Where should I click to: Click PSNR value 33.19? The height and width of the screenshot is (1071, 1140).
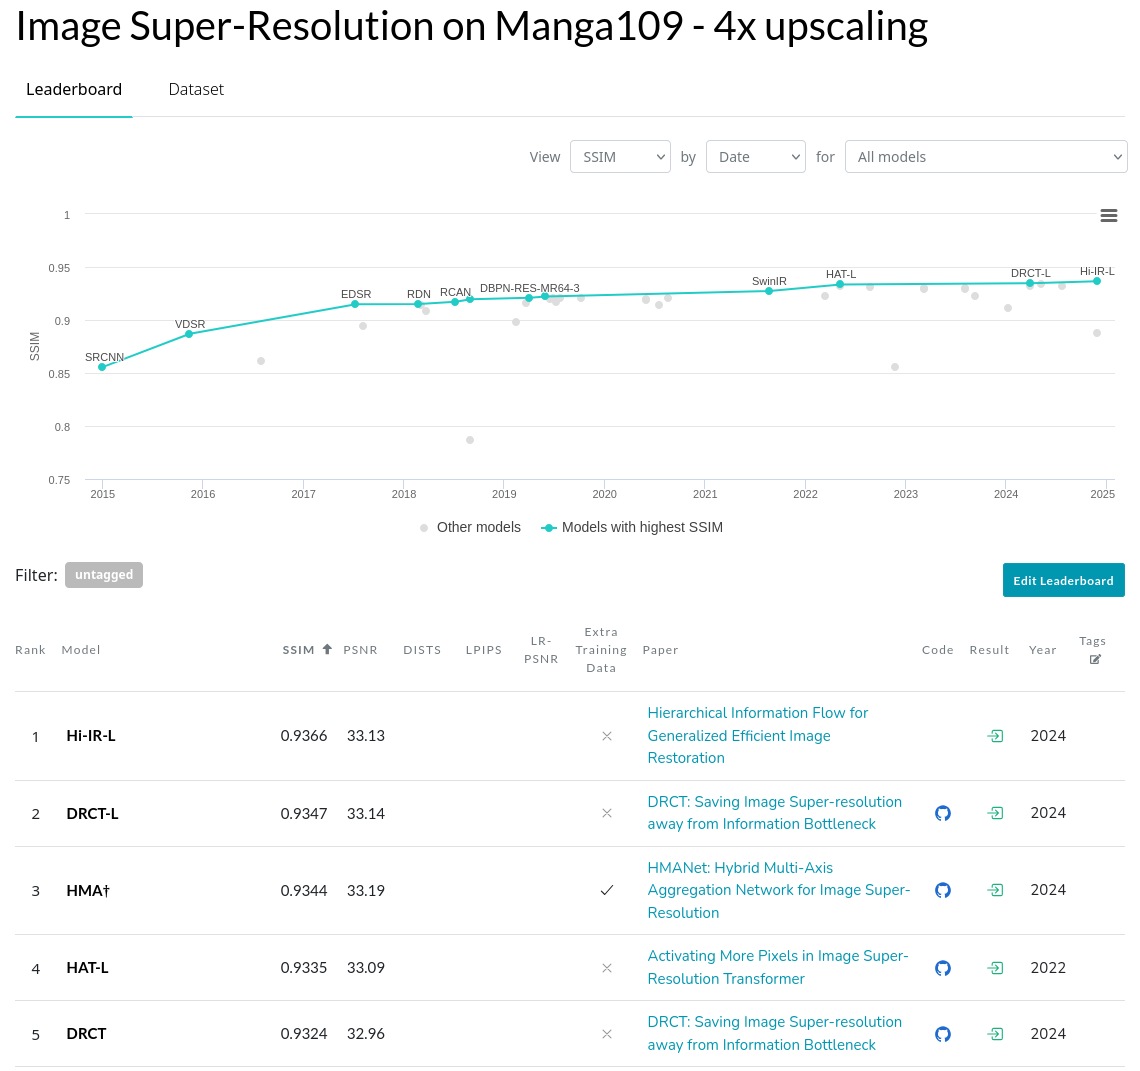click(x=366, y=891)
